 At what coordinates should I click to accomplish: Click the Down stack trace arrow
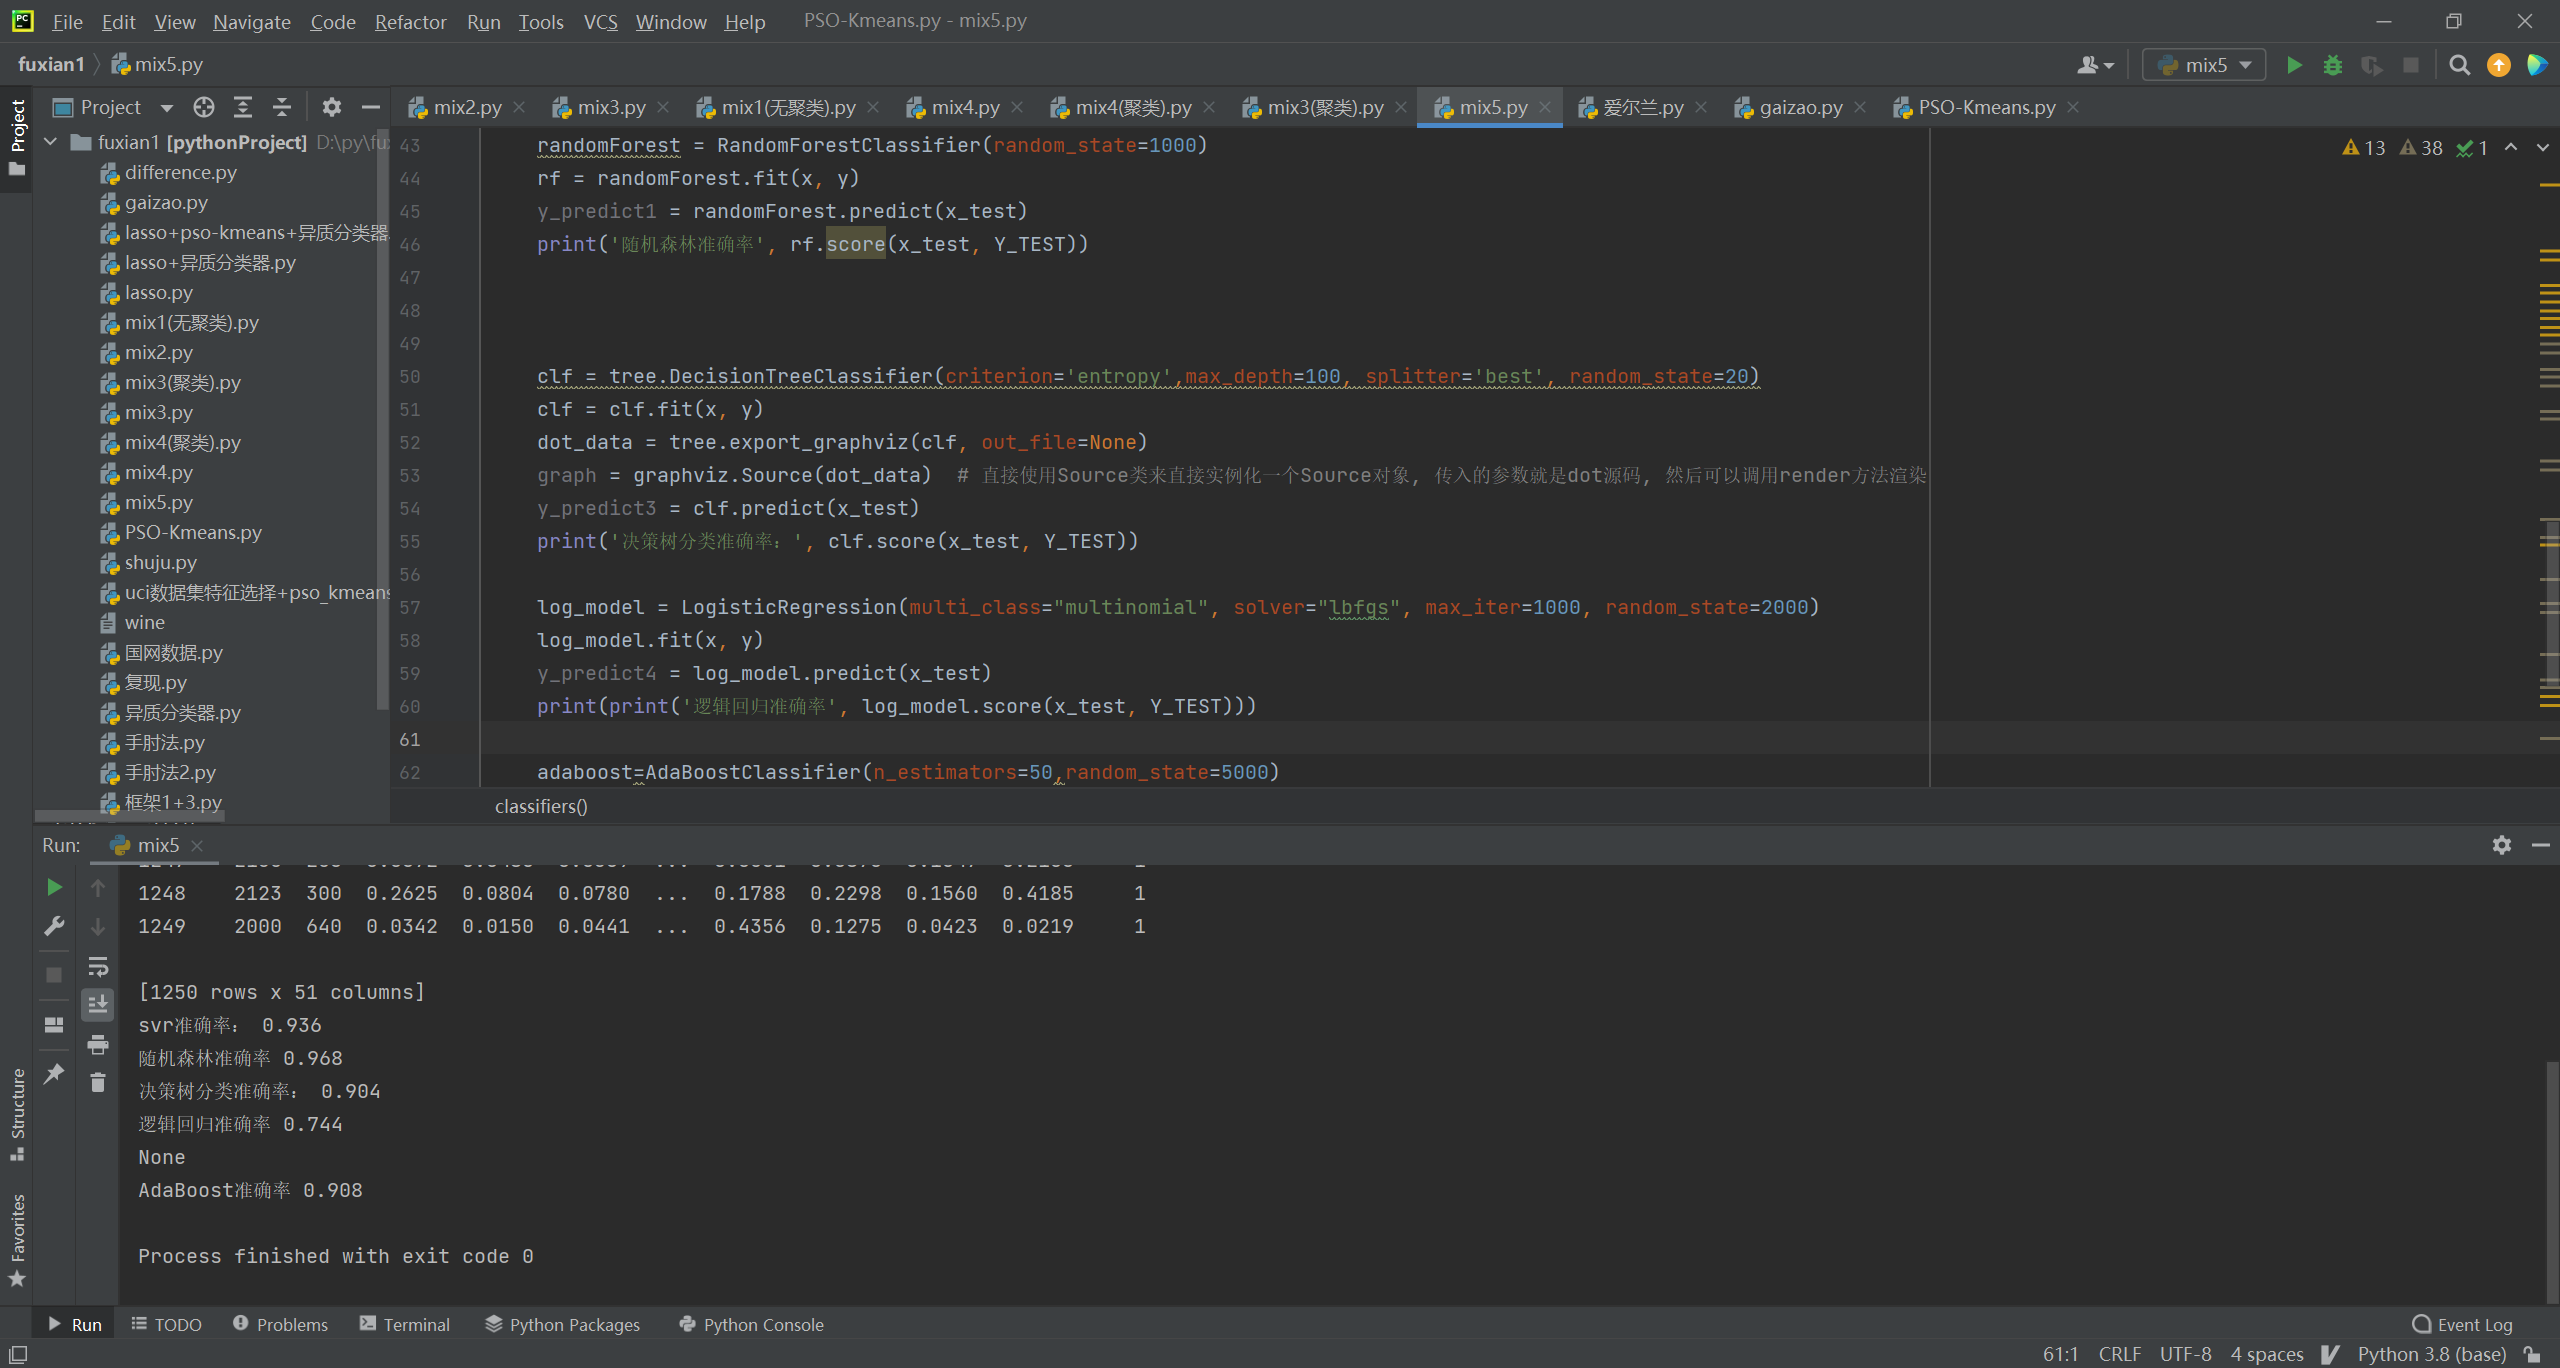point(98,927)
